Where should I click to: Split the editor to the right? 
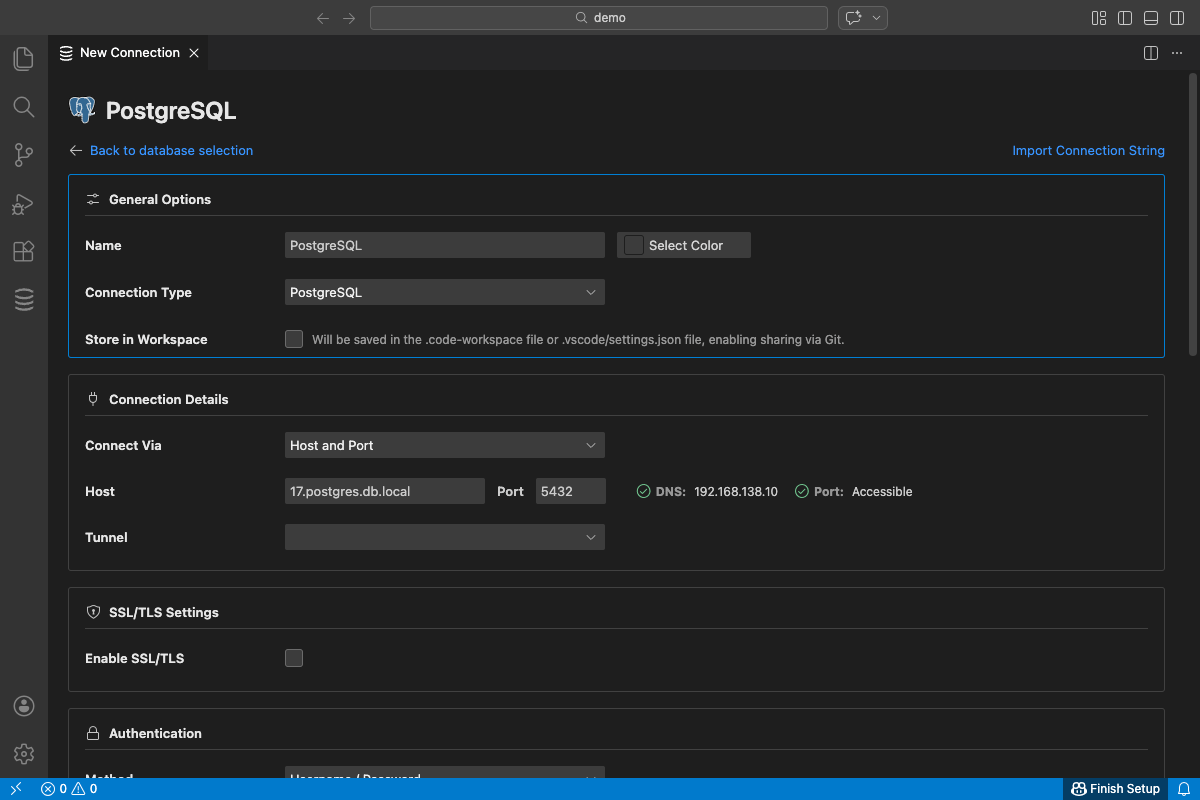[x=1150, y=53]
